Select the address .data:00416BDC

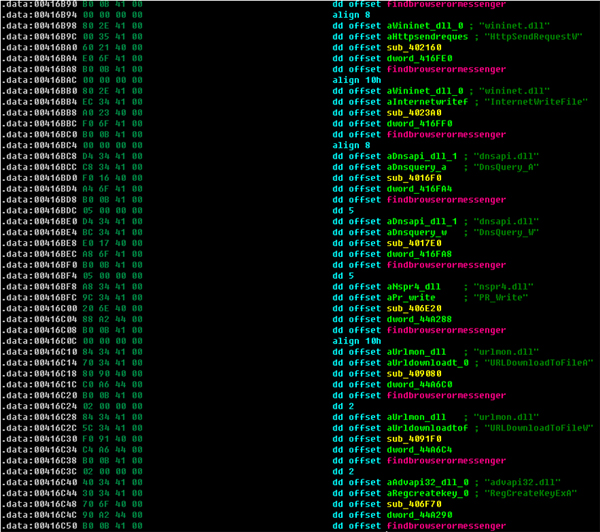tap(39, 211)
